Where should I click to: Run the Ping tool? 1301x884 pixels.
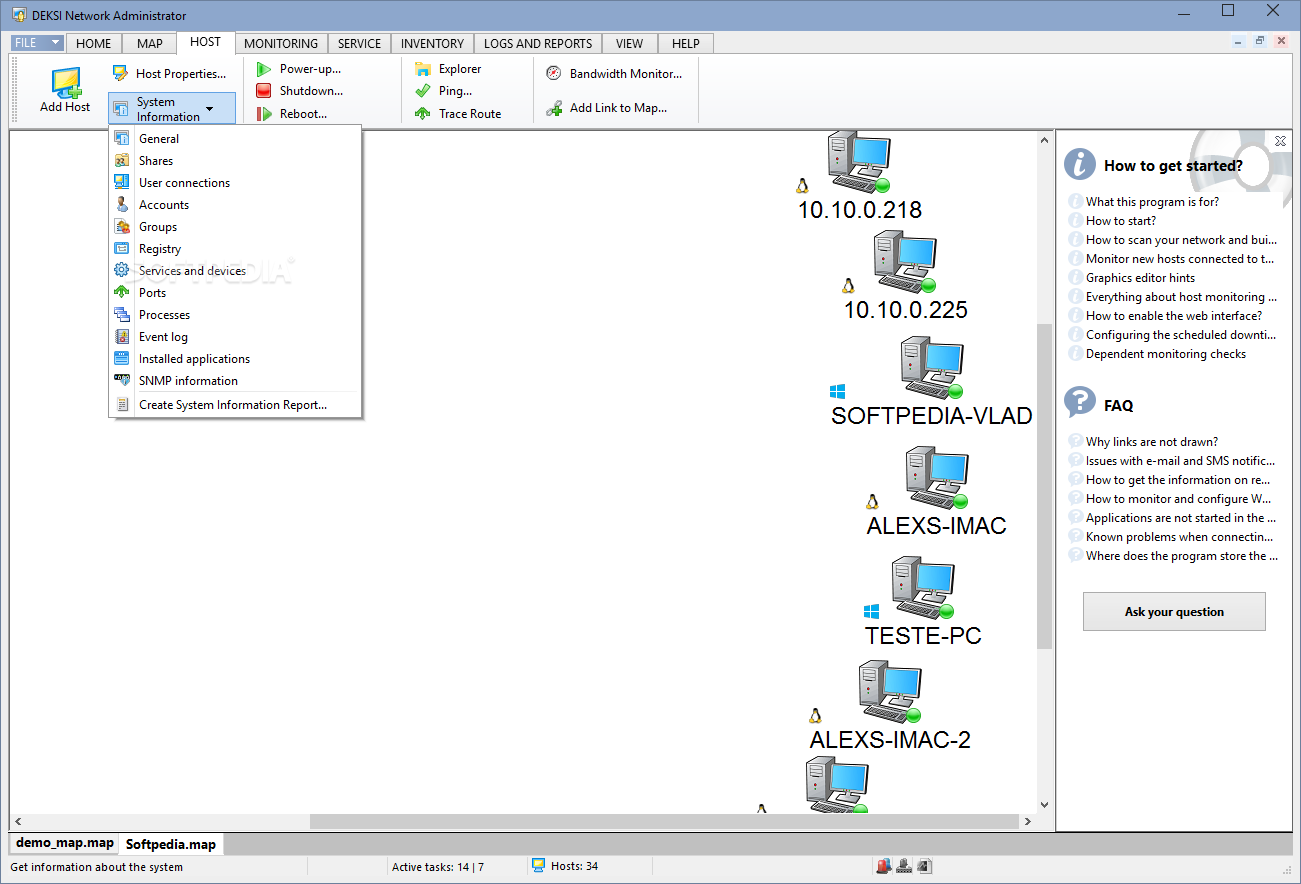click(x=444, y=91)
